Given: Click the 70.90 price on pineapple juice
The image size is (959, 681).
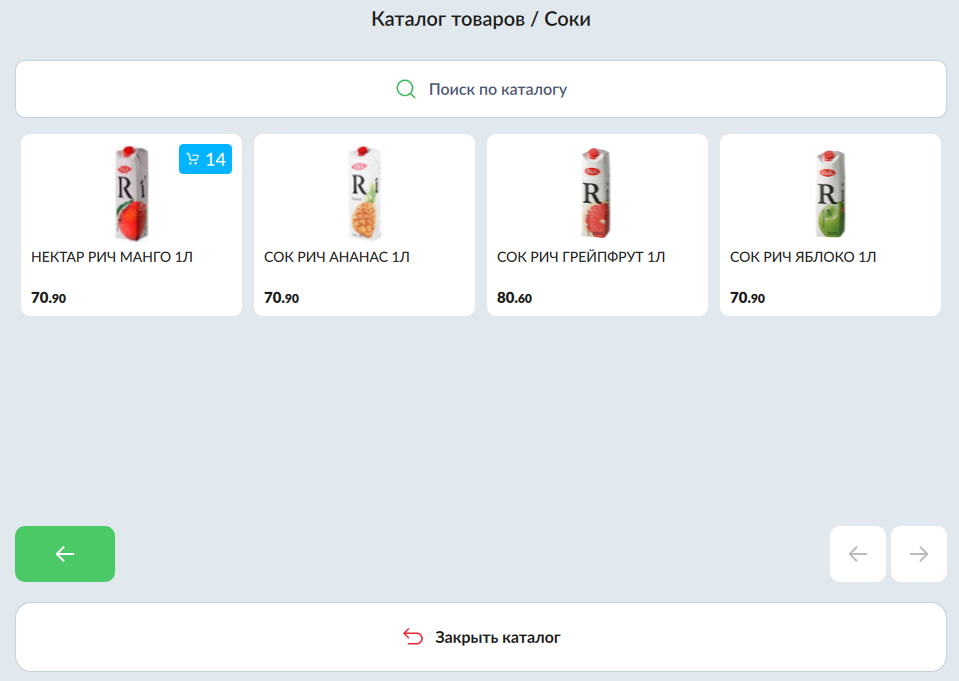Looking at the screenshot, I should coord(282,298).
